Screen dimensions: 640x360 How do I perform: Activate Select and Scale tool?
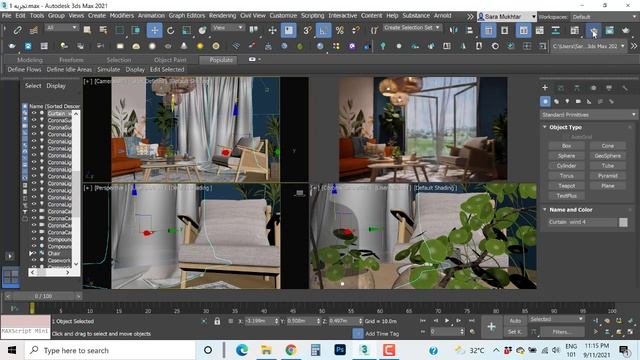187,30
